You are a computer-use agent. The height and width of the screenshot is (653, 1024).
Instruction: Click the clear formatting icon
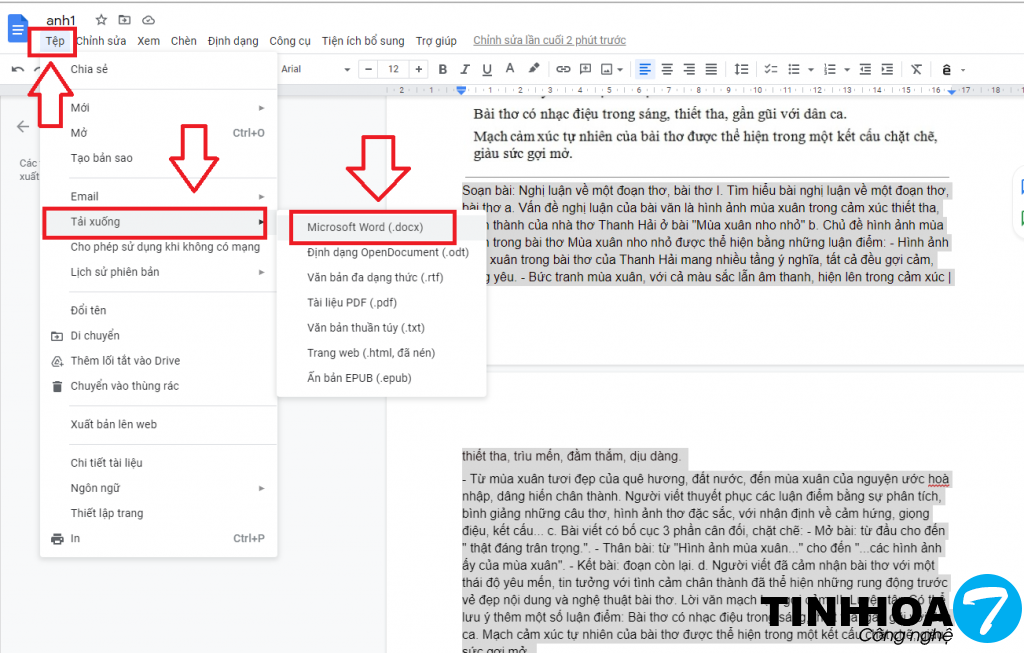pos(917,69)
